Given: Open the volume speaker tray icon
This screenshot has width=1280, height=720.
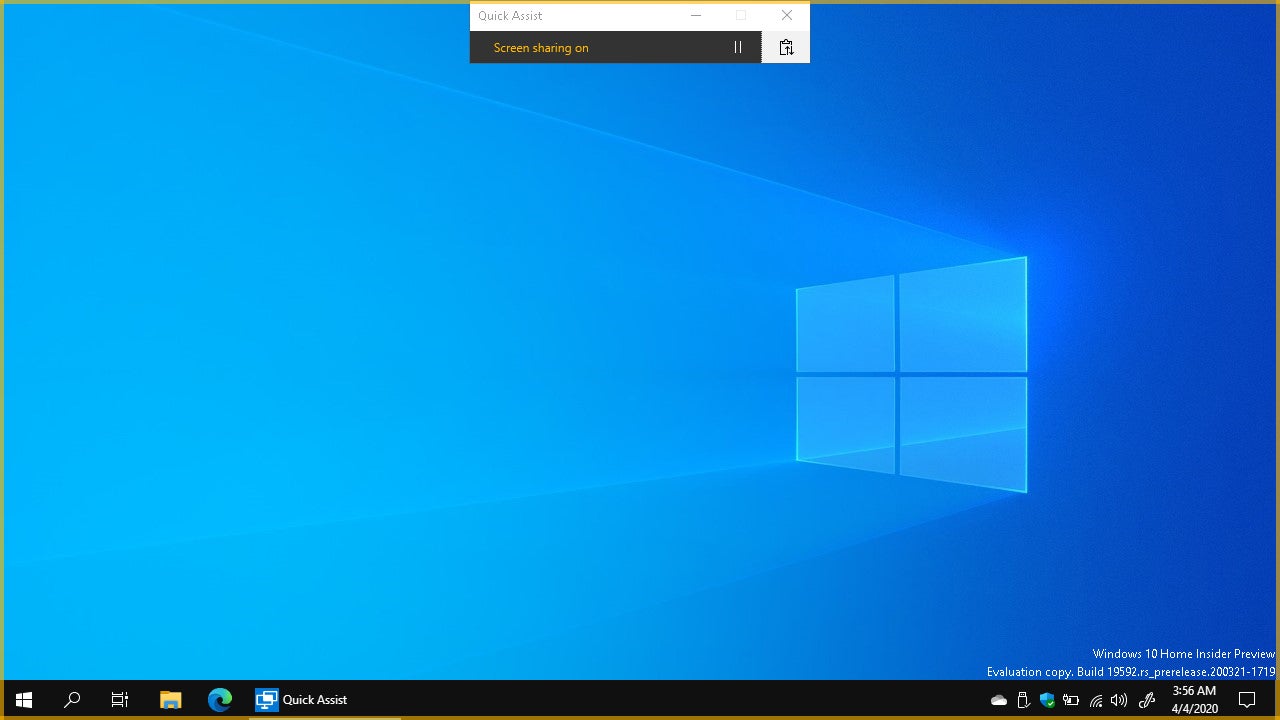Looking at the screenshot, I should [x=1119, y=700].
